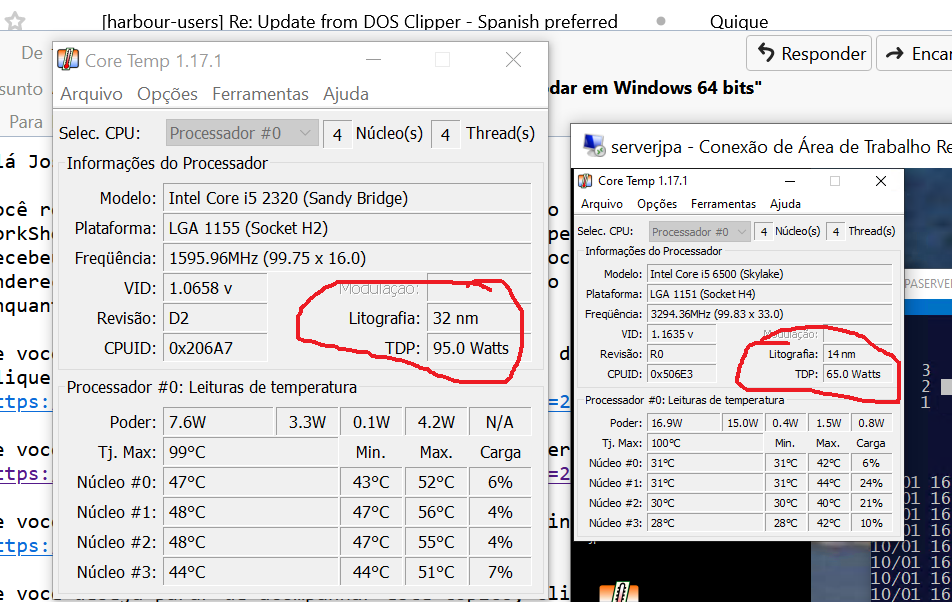This screenshot has width=952, height=602.
Task: Open Opções menu in the small Core Temp window
Action: [x=657, y=204]
